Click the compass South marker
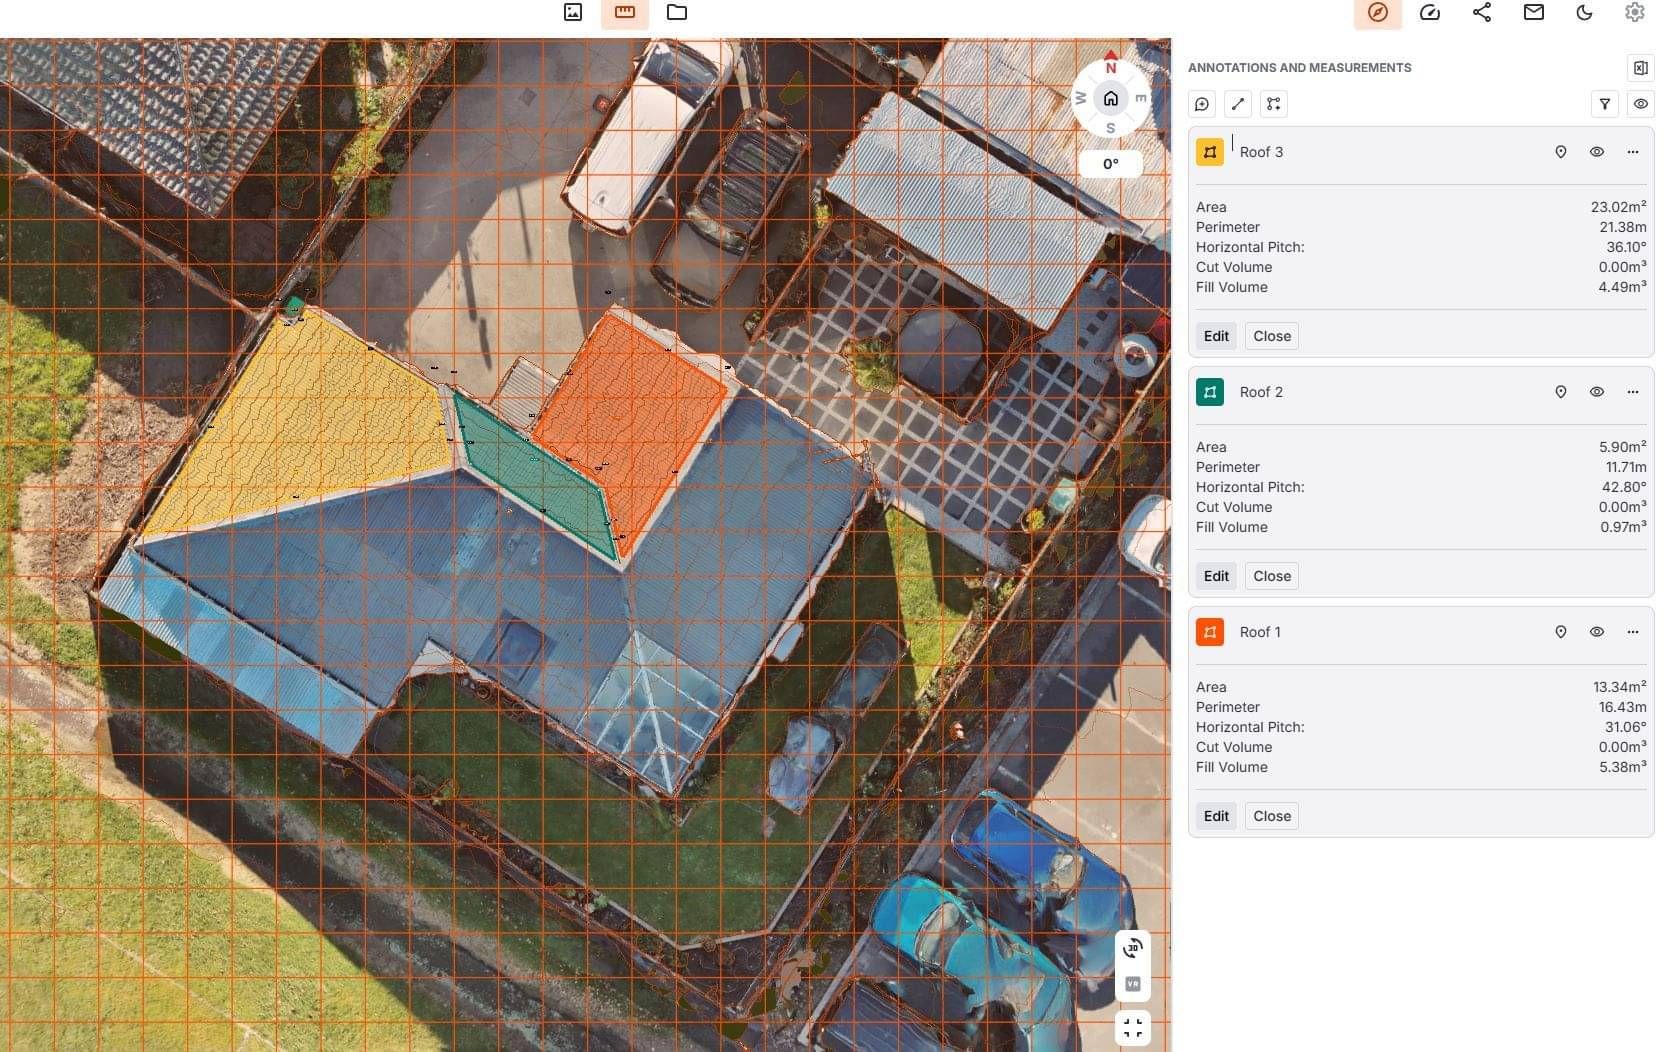This screenshot has width=1665, height=1052. click(1111, 129)
